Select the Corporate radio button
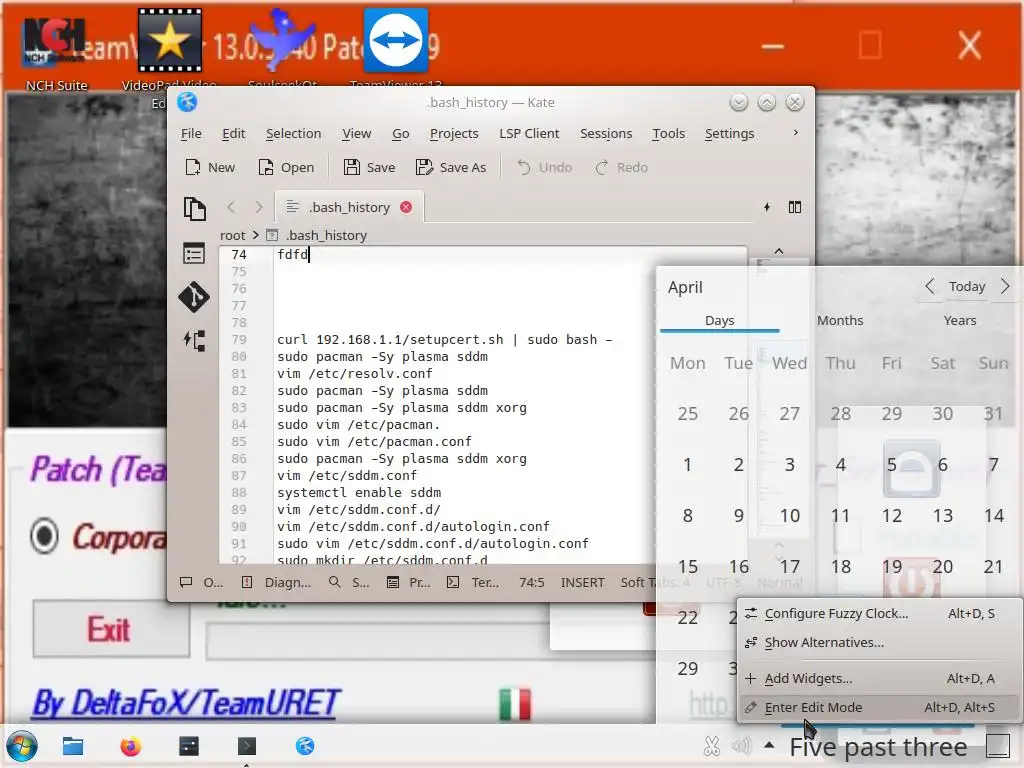Viewport: 1024px width, 768px height. tap(44, 536)
